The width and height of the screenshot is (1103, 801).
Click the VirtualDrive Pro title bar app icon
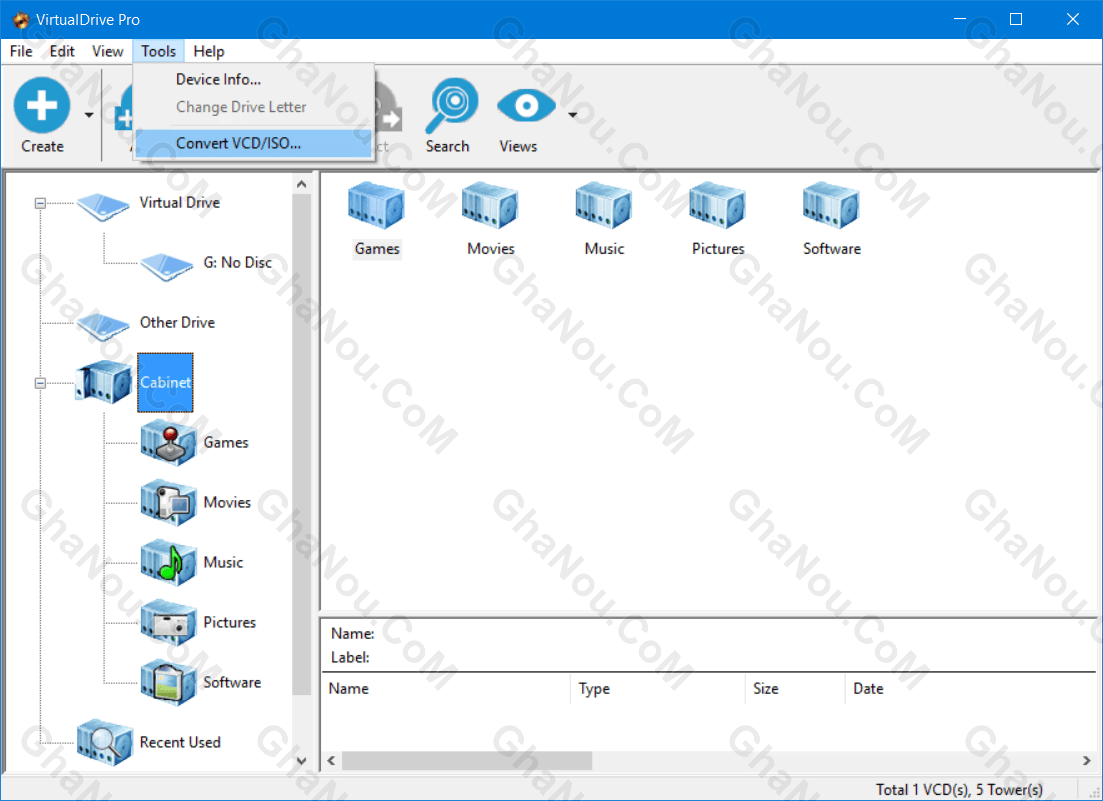pos(21,20)
